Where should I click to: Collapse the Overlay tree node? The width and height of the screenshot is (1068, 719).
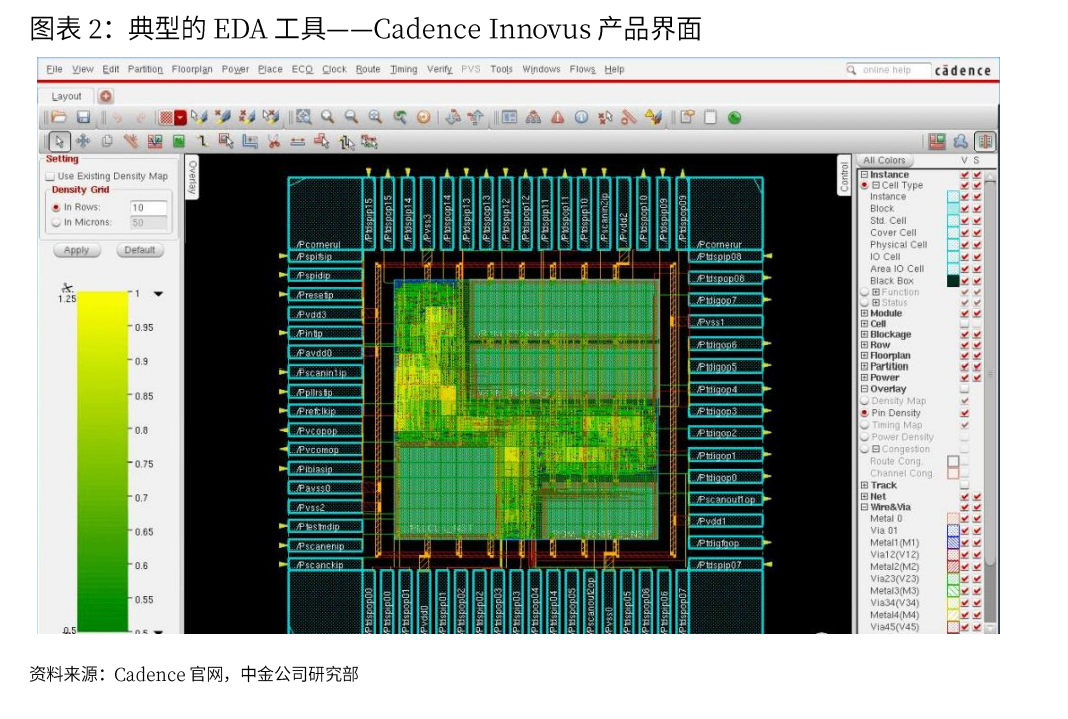864,389
